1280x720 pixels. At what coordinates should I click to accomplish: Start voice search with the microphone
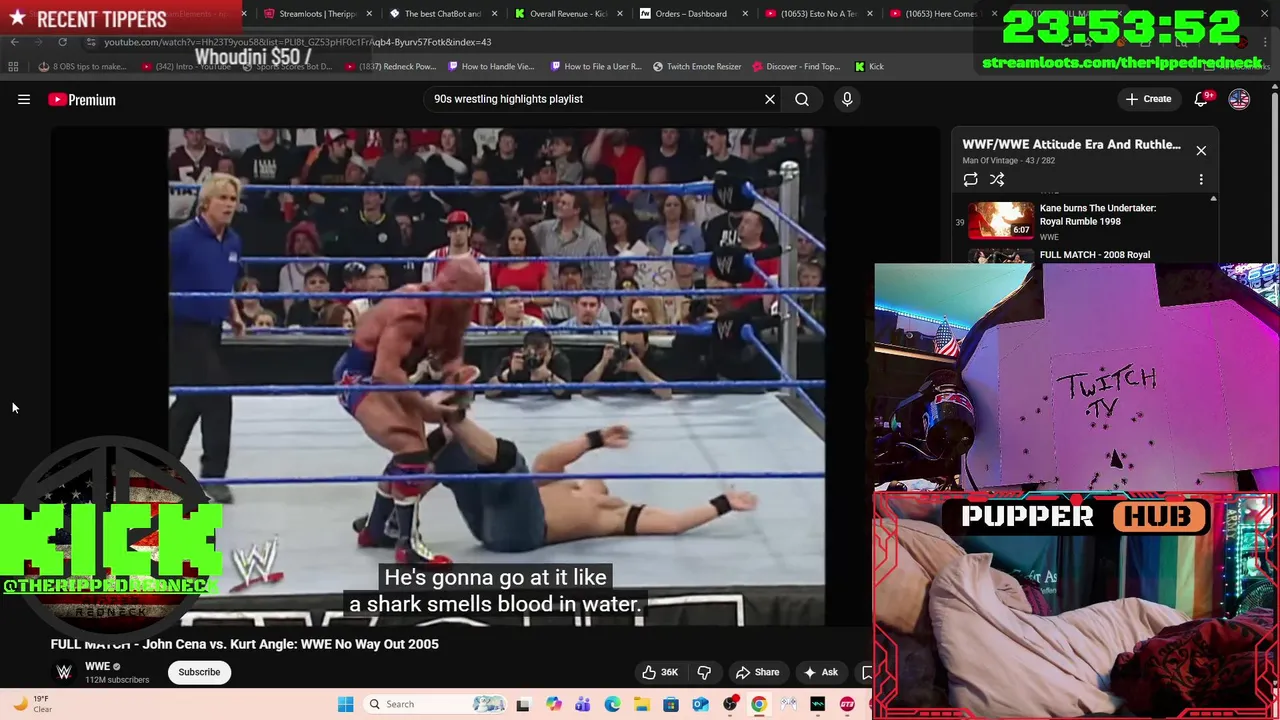click(847, 99)
